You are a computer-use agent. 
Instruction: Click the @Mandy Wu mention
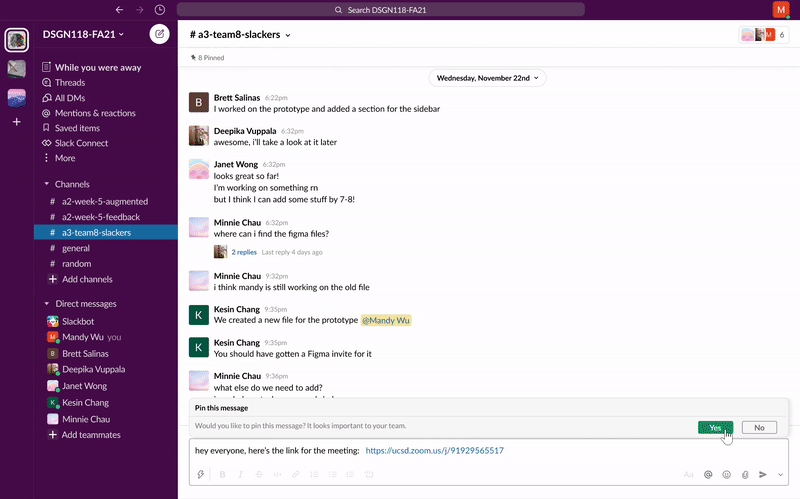(x=386, y=320)
